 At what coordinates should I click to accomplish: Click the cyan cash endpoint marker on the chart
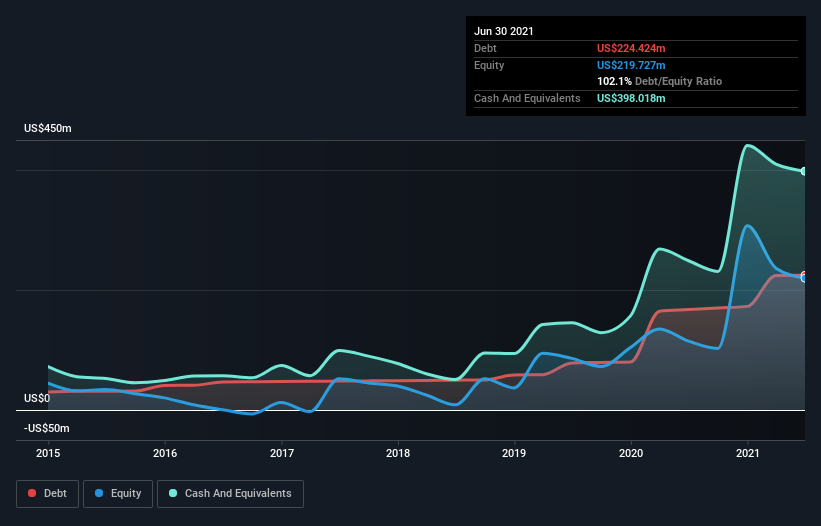point(804,171)
